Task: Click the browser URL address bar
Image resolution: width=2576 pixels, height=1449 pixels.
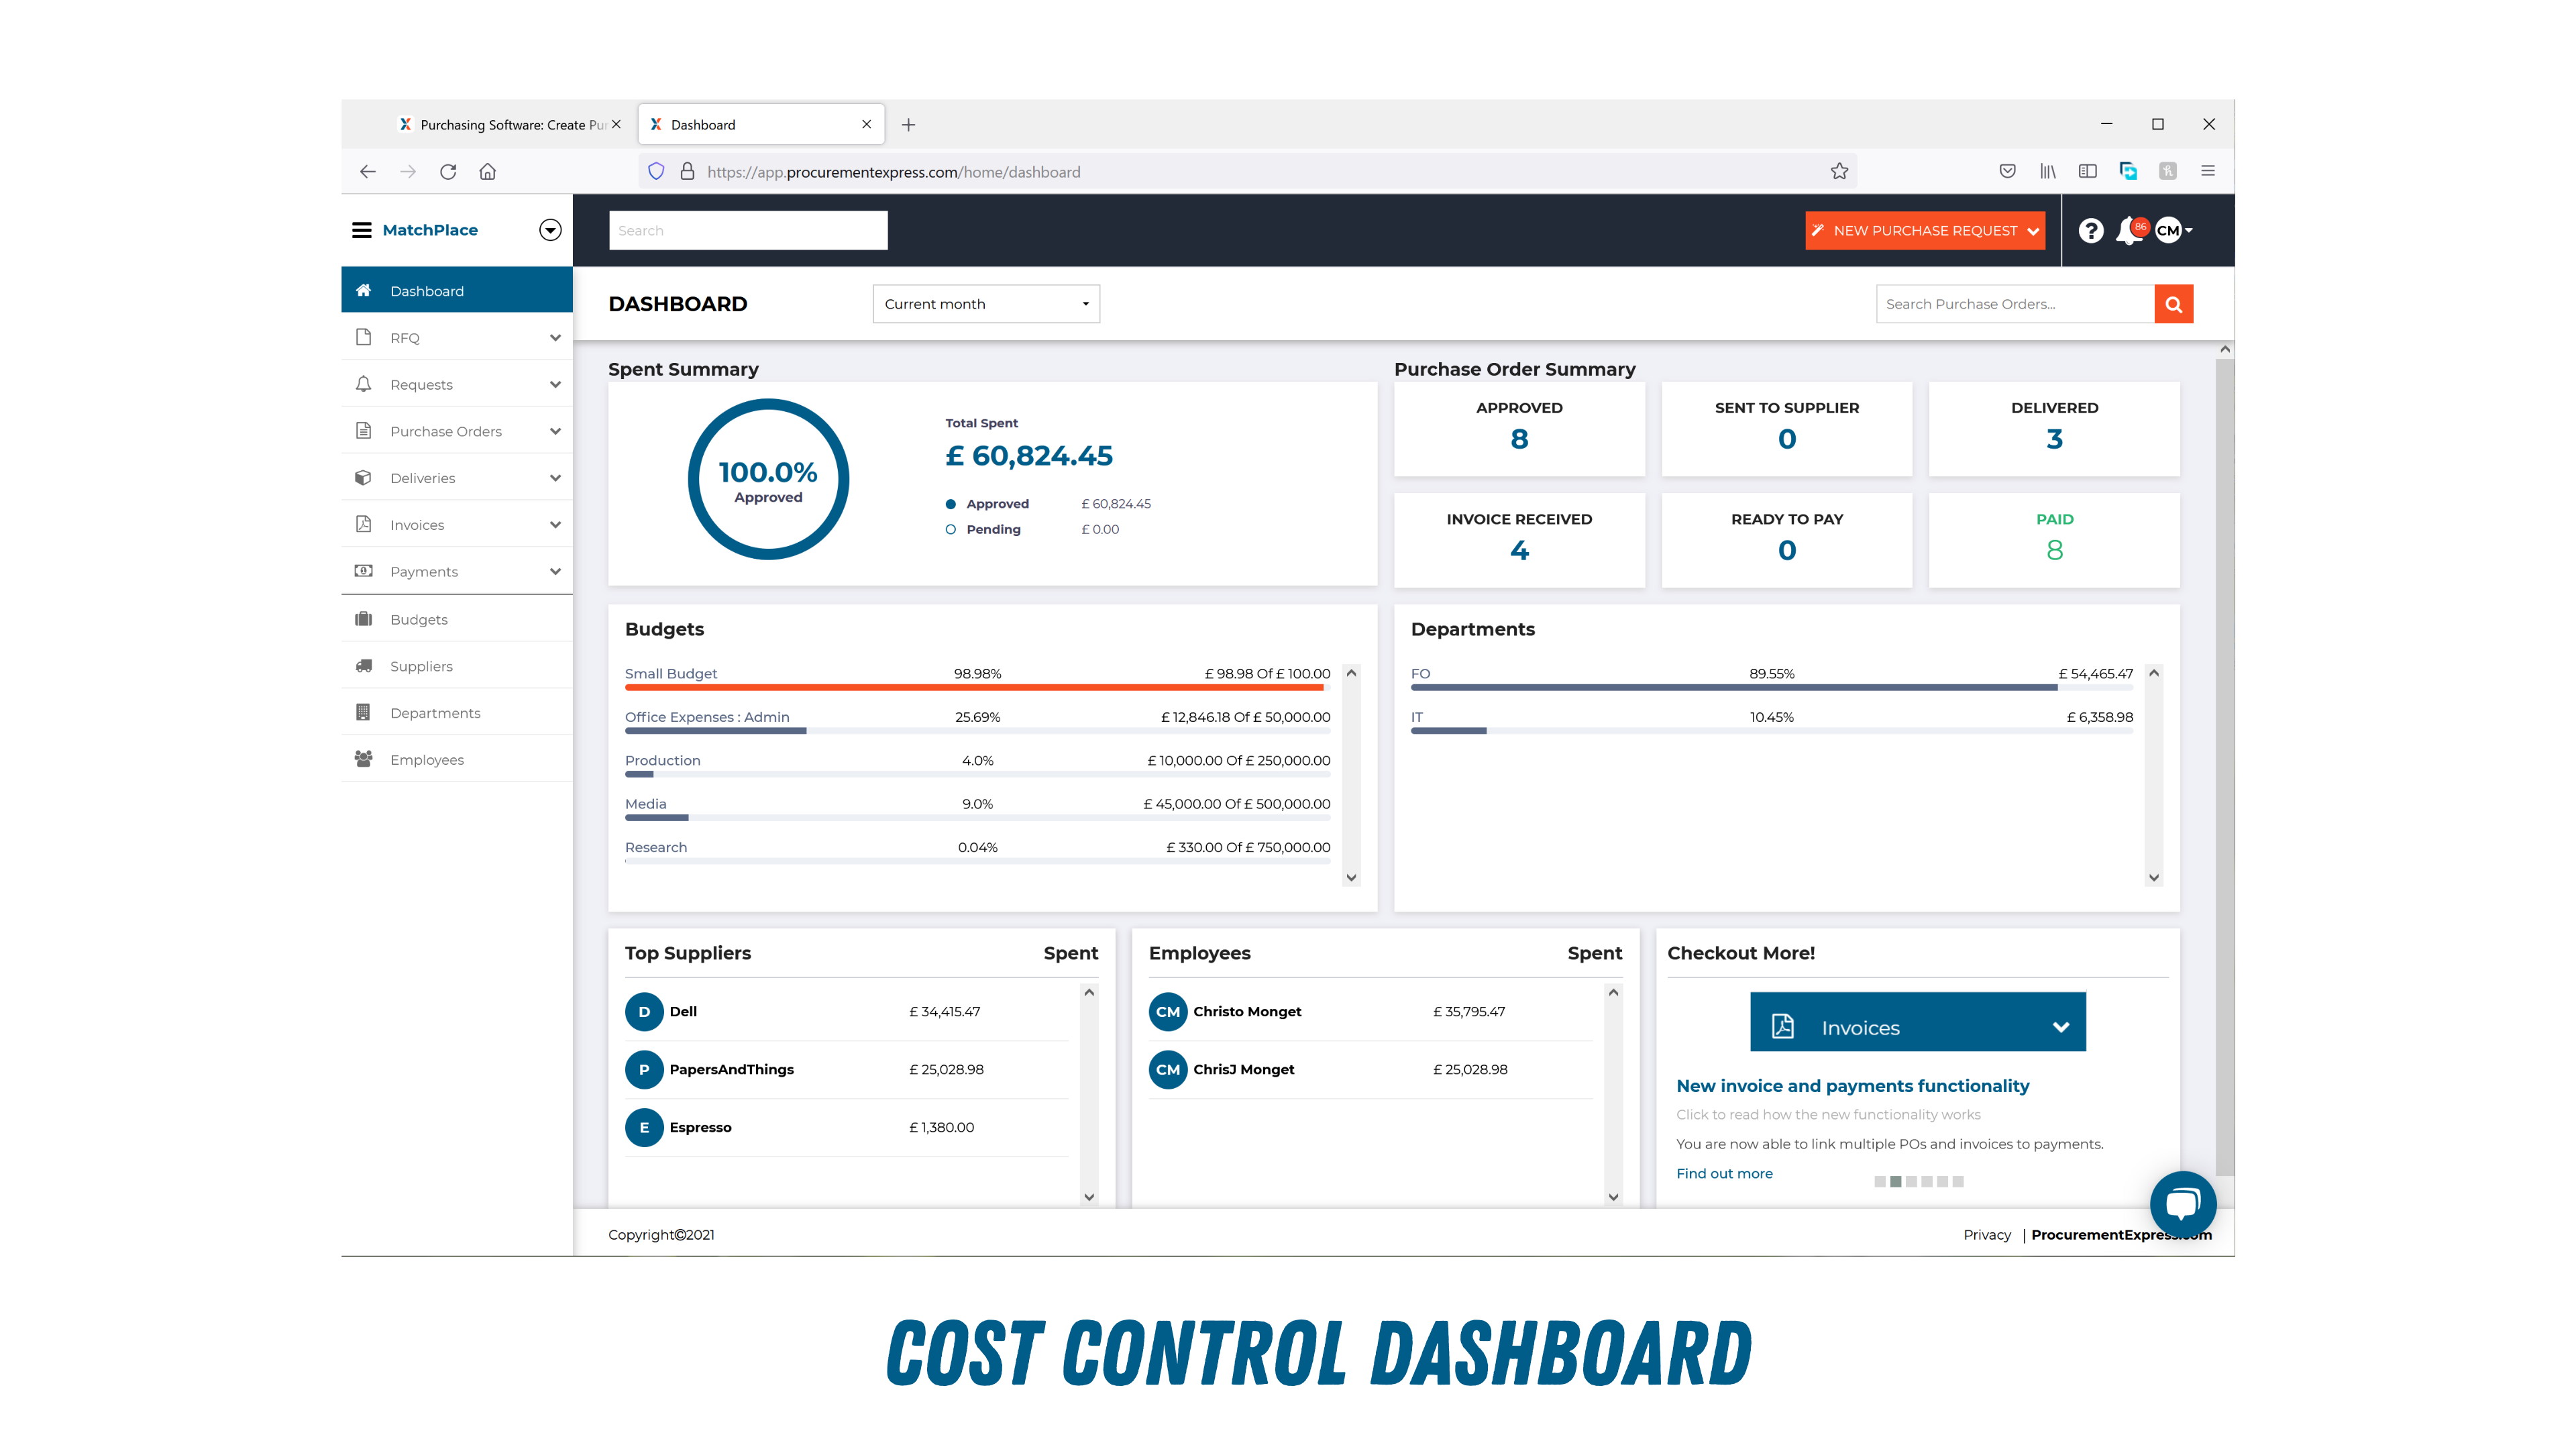Action: pos(1247,171)
